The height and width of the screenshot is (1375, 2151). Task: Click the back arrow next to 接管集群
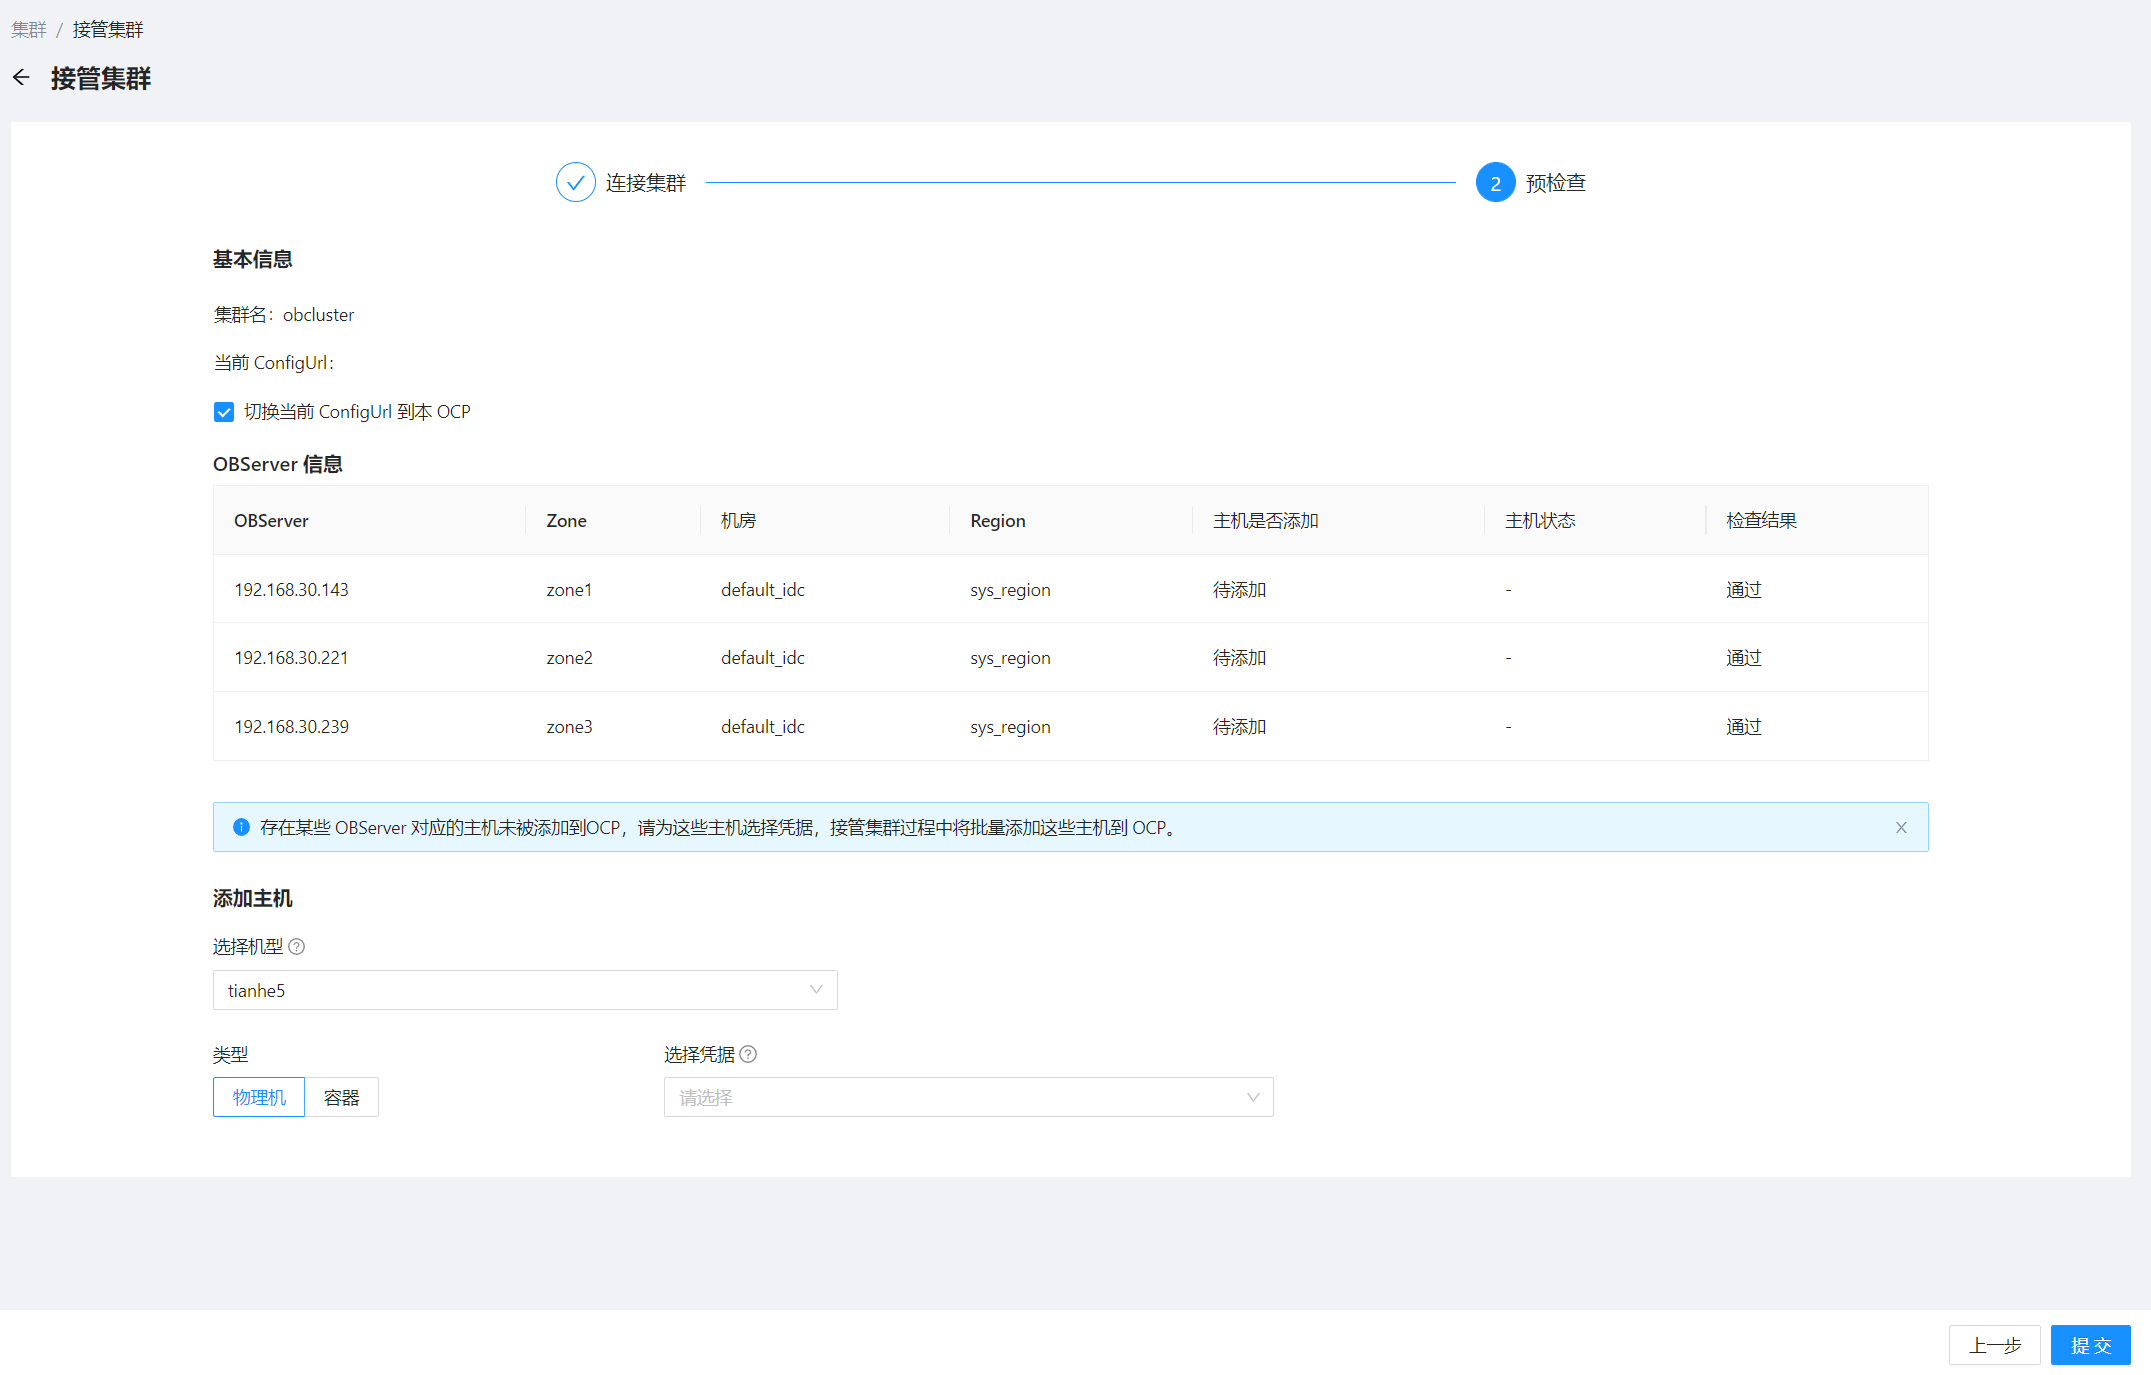pos(21,78)
